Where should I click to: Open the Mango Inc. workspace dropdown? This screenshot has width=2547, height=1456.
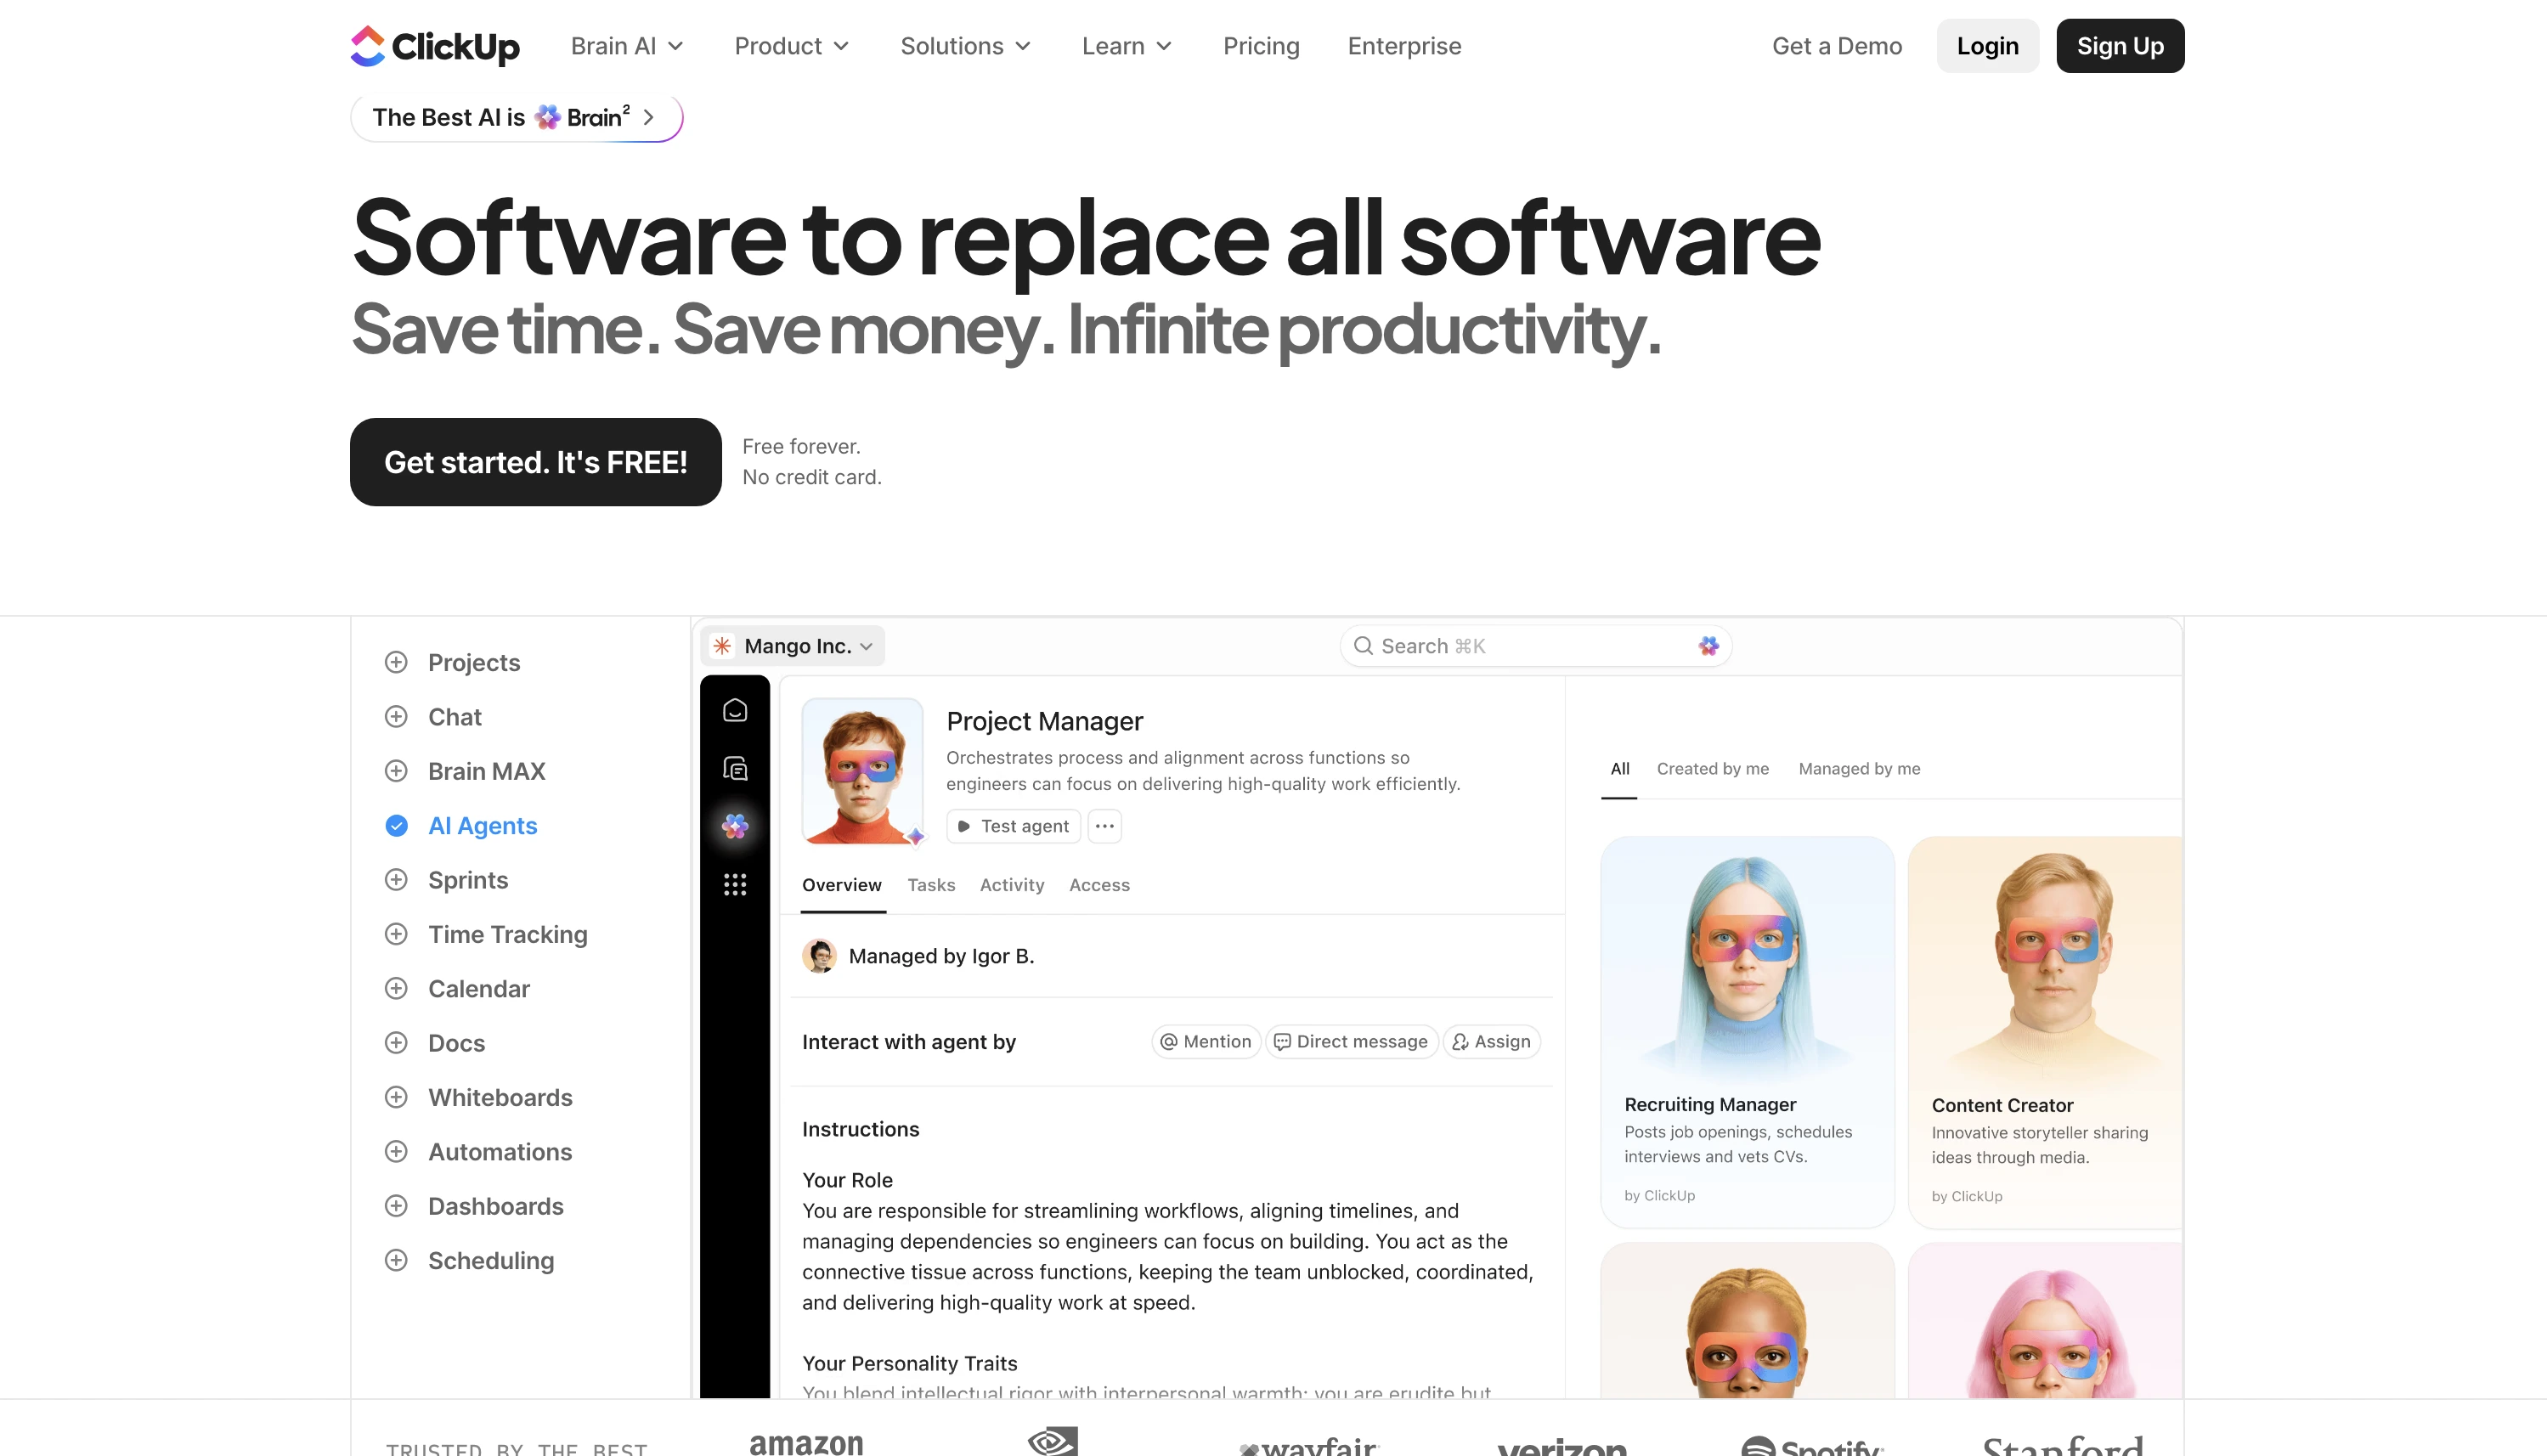(x=793, y=646)
